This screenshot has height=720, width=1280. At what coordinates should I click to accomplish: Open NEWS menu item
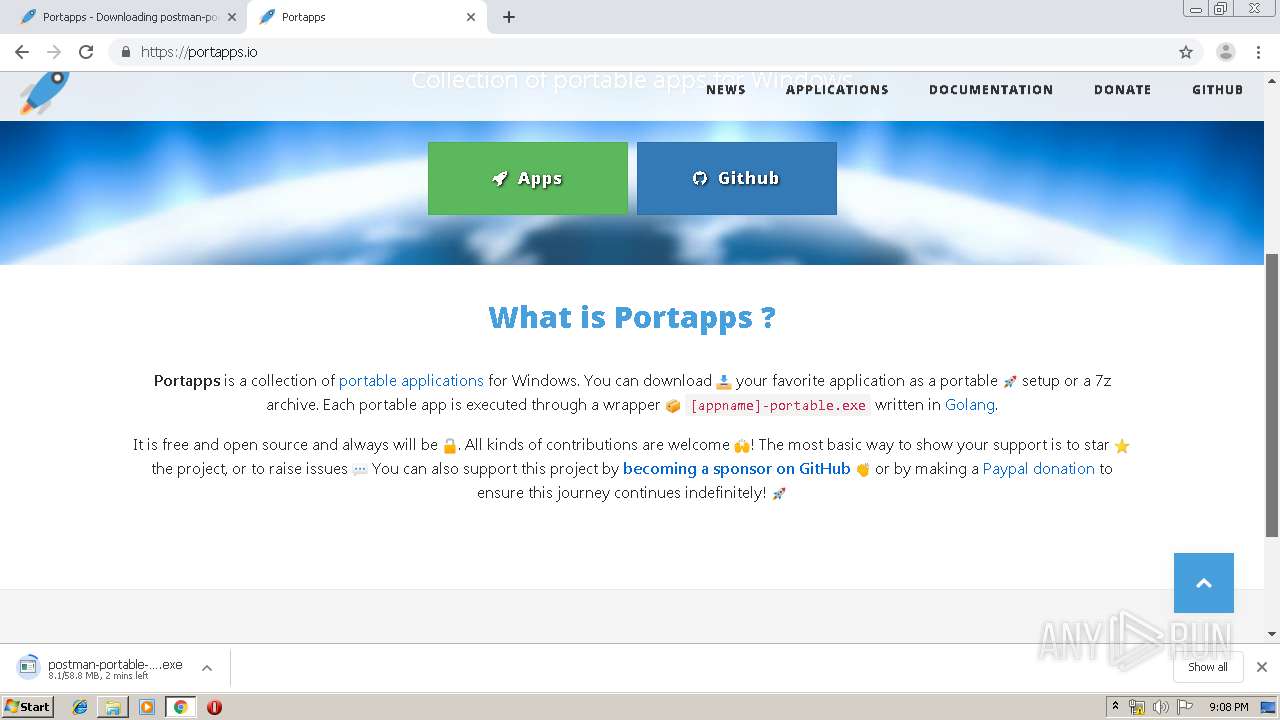726,90
